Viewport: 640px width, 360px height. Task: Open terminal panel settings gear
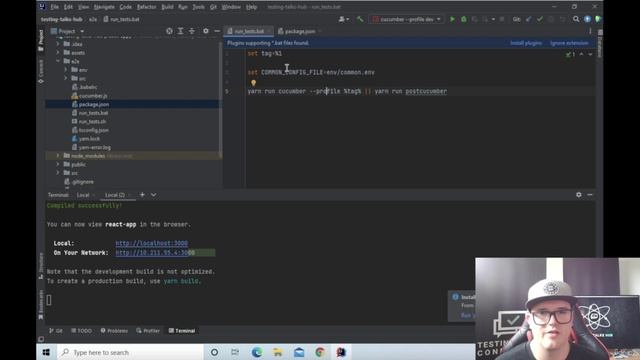click(x=578, y=195)
